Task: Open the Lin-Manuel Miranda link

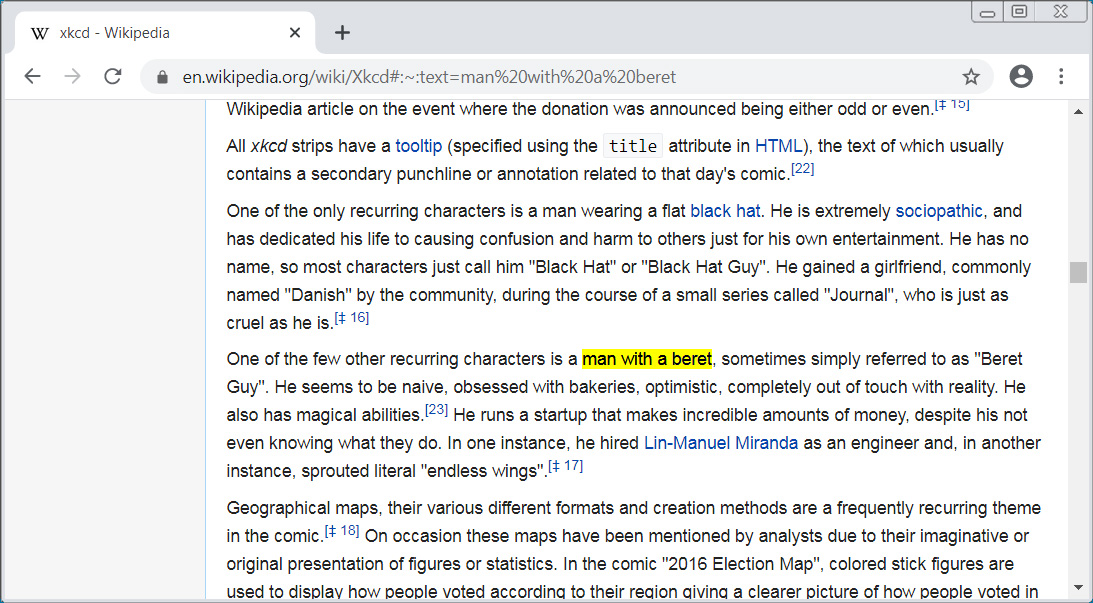Action: pos(721,443)
